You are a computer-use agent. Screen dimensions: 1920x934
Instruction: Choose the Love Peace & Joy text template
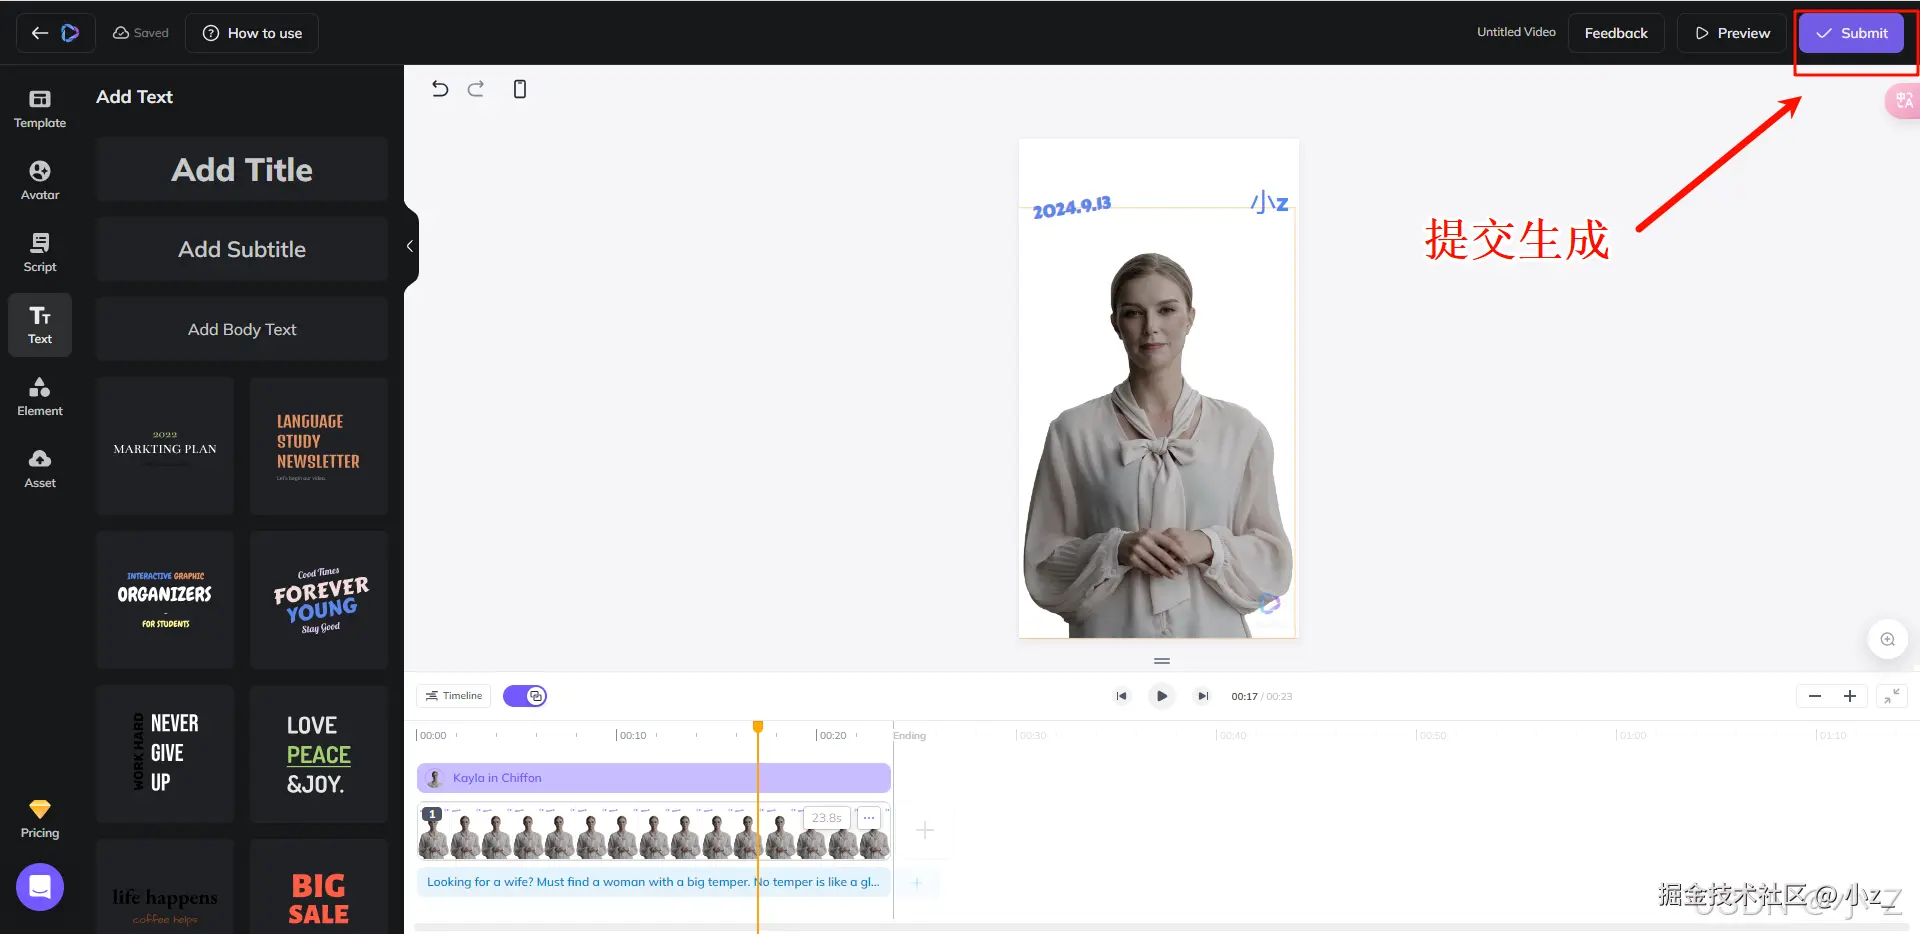tap(319, 754)
